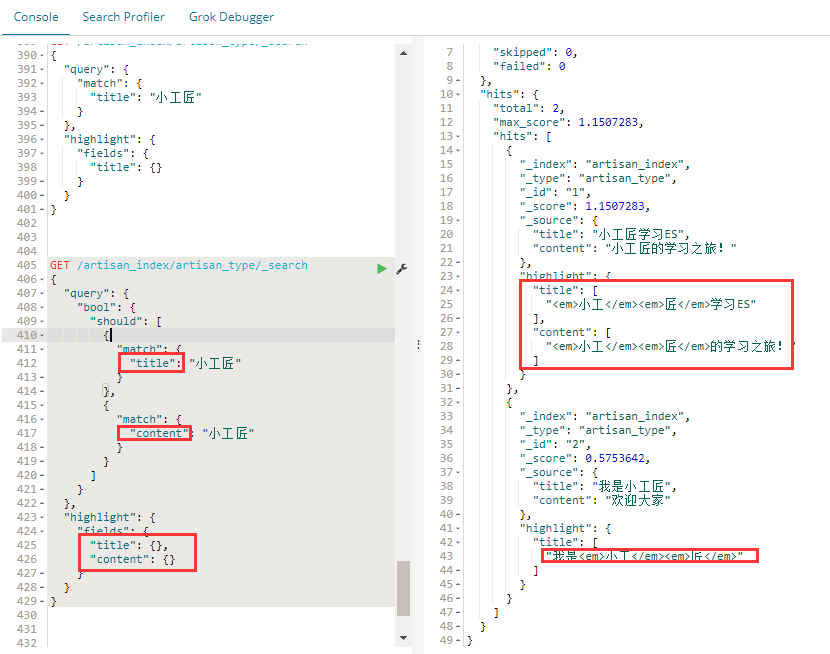Collapse the fold arrow at editor line 390
The height and width of the screenshot is (654, 830).
click(42, 56)
